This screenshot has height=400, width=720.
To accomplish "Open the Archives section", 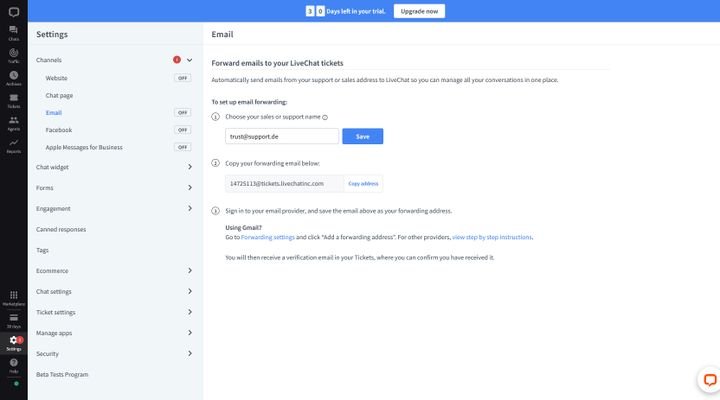I will click(14, 78).
